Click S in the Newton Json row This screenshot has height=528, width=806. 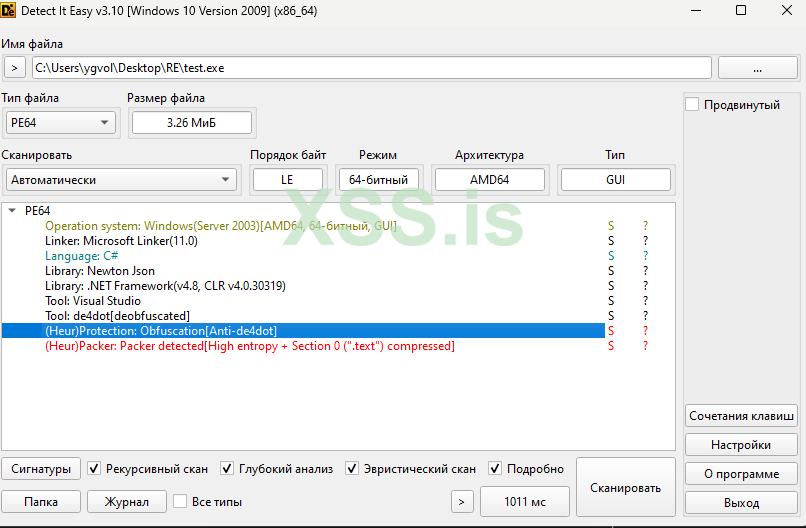(611, 270)
